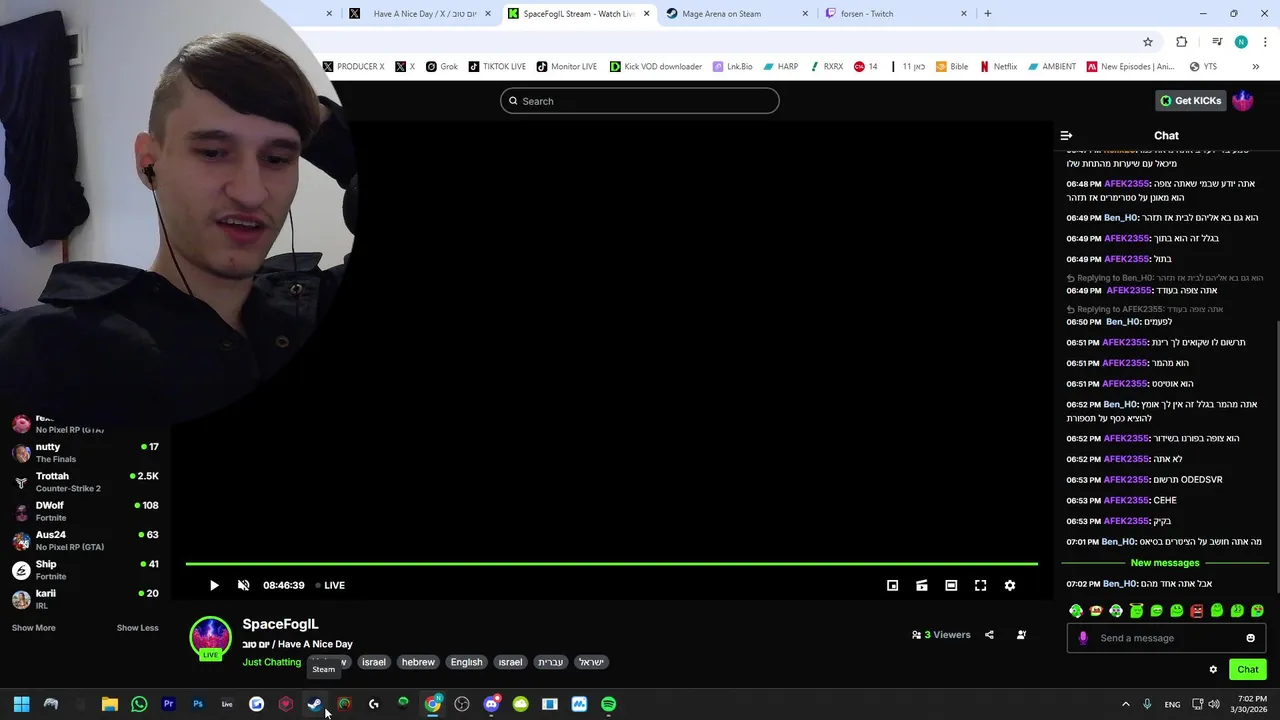This screenshot has width=1280, height=720.
Task: Click the Send a message field
Action: (1165, 638)
